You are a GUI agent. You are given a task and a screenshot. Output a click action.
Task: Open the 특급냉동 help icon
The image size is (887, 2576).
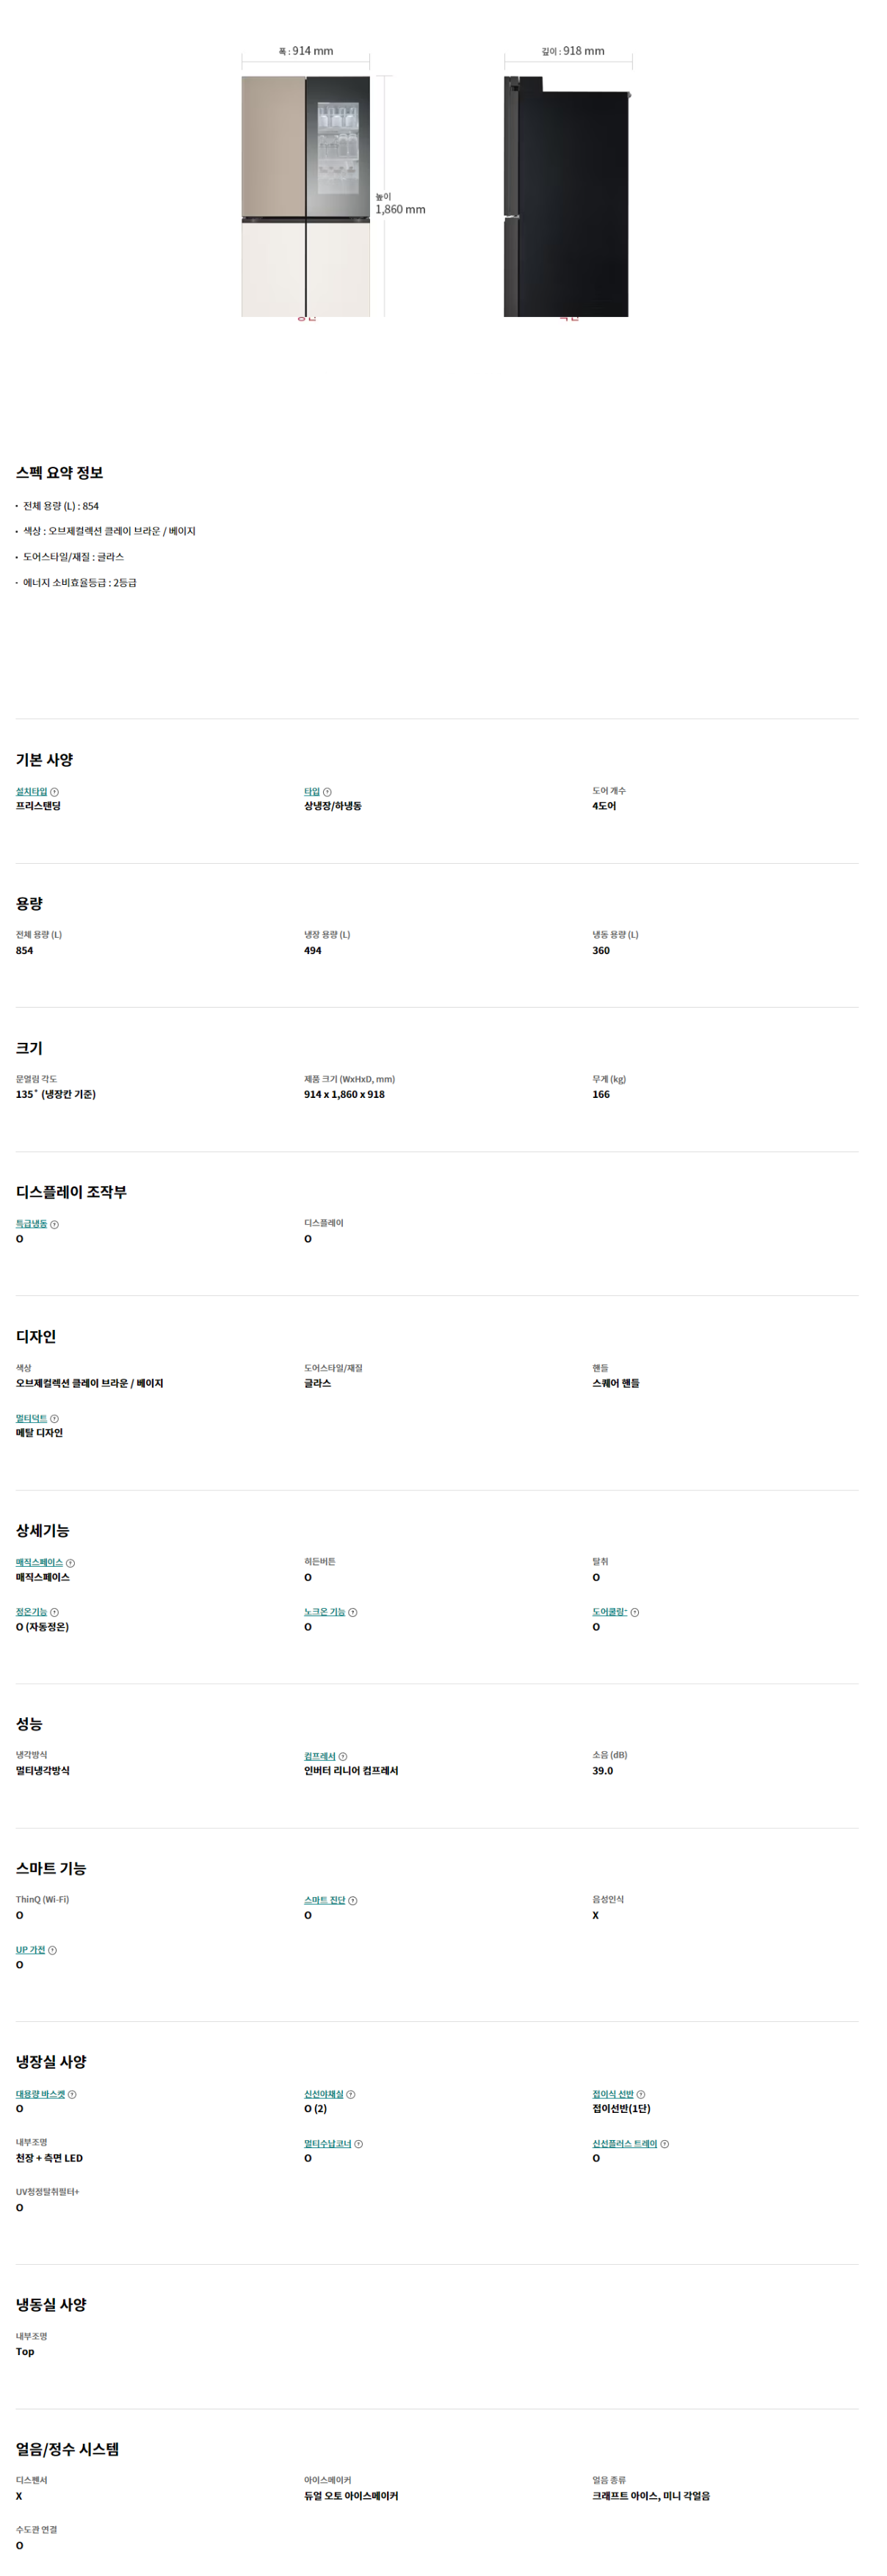(x=54, y=1224)
